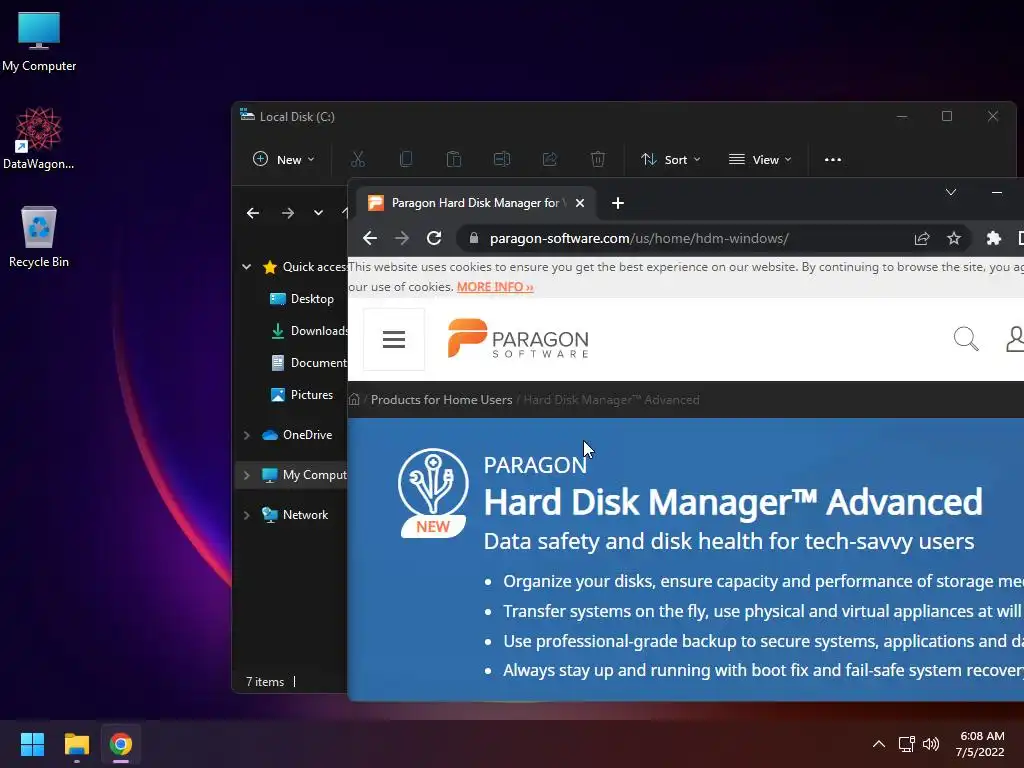Go back in File Explorer navigation
The image size is (1024, 768).
253,213
